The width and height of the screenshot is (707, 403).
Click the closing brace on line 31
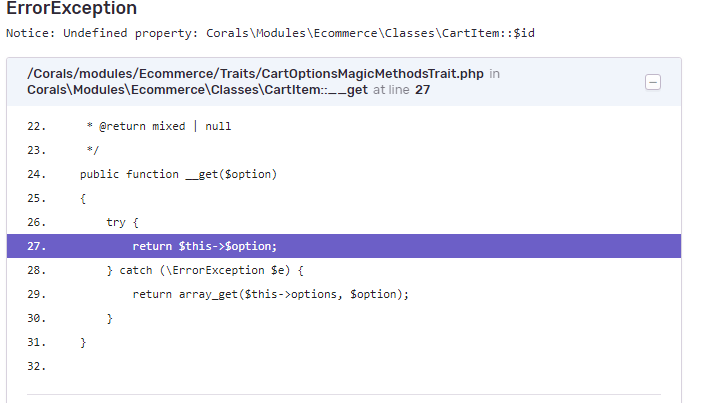83,343
